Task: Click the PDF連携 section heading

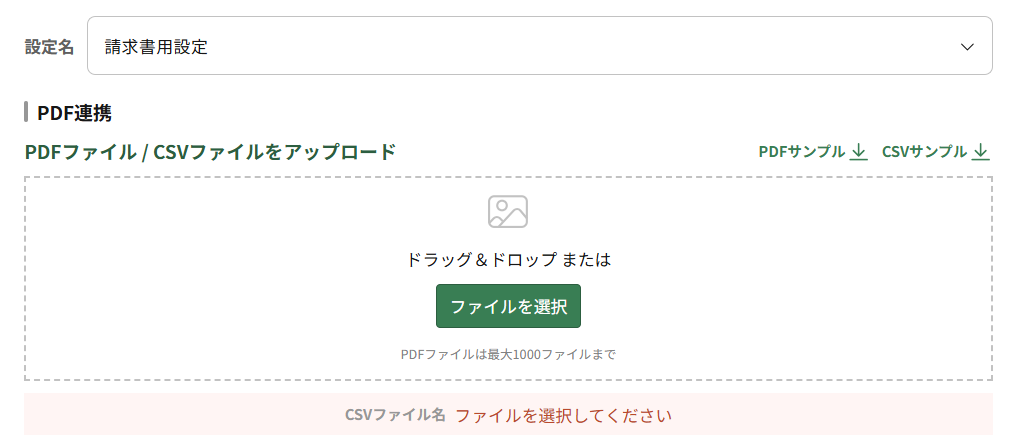Action: click(x=74, y=113)
